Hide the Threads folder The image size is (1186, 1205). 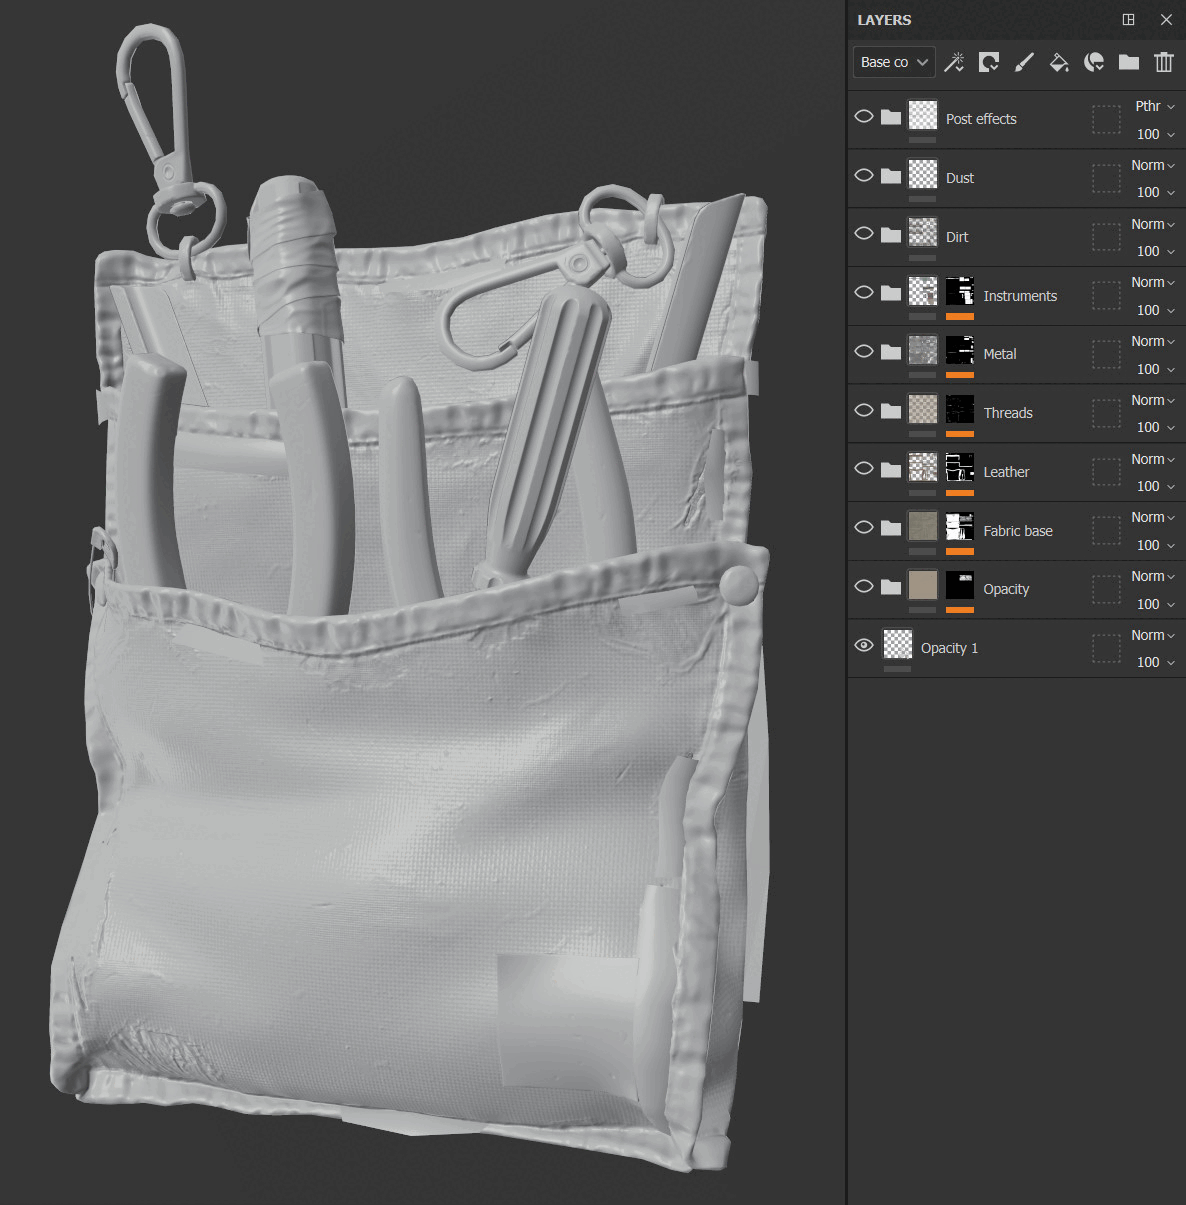(864, 410)
